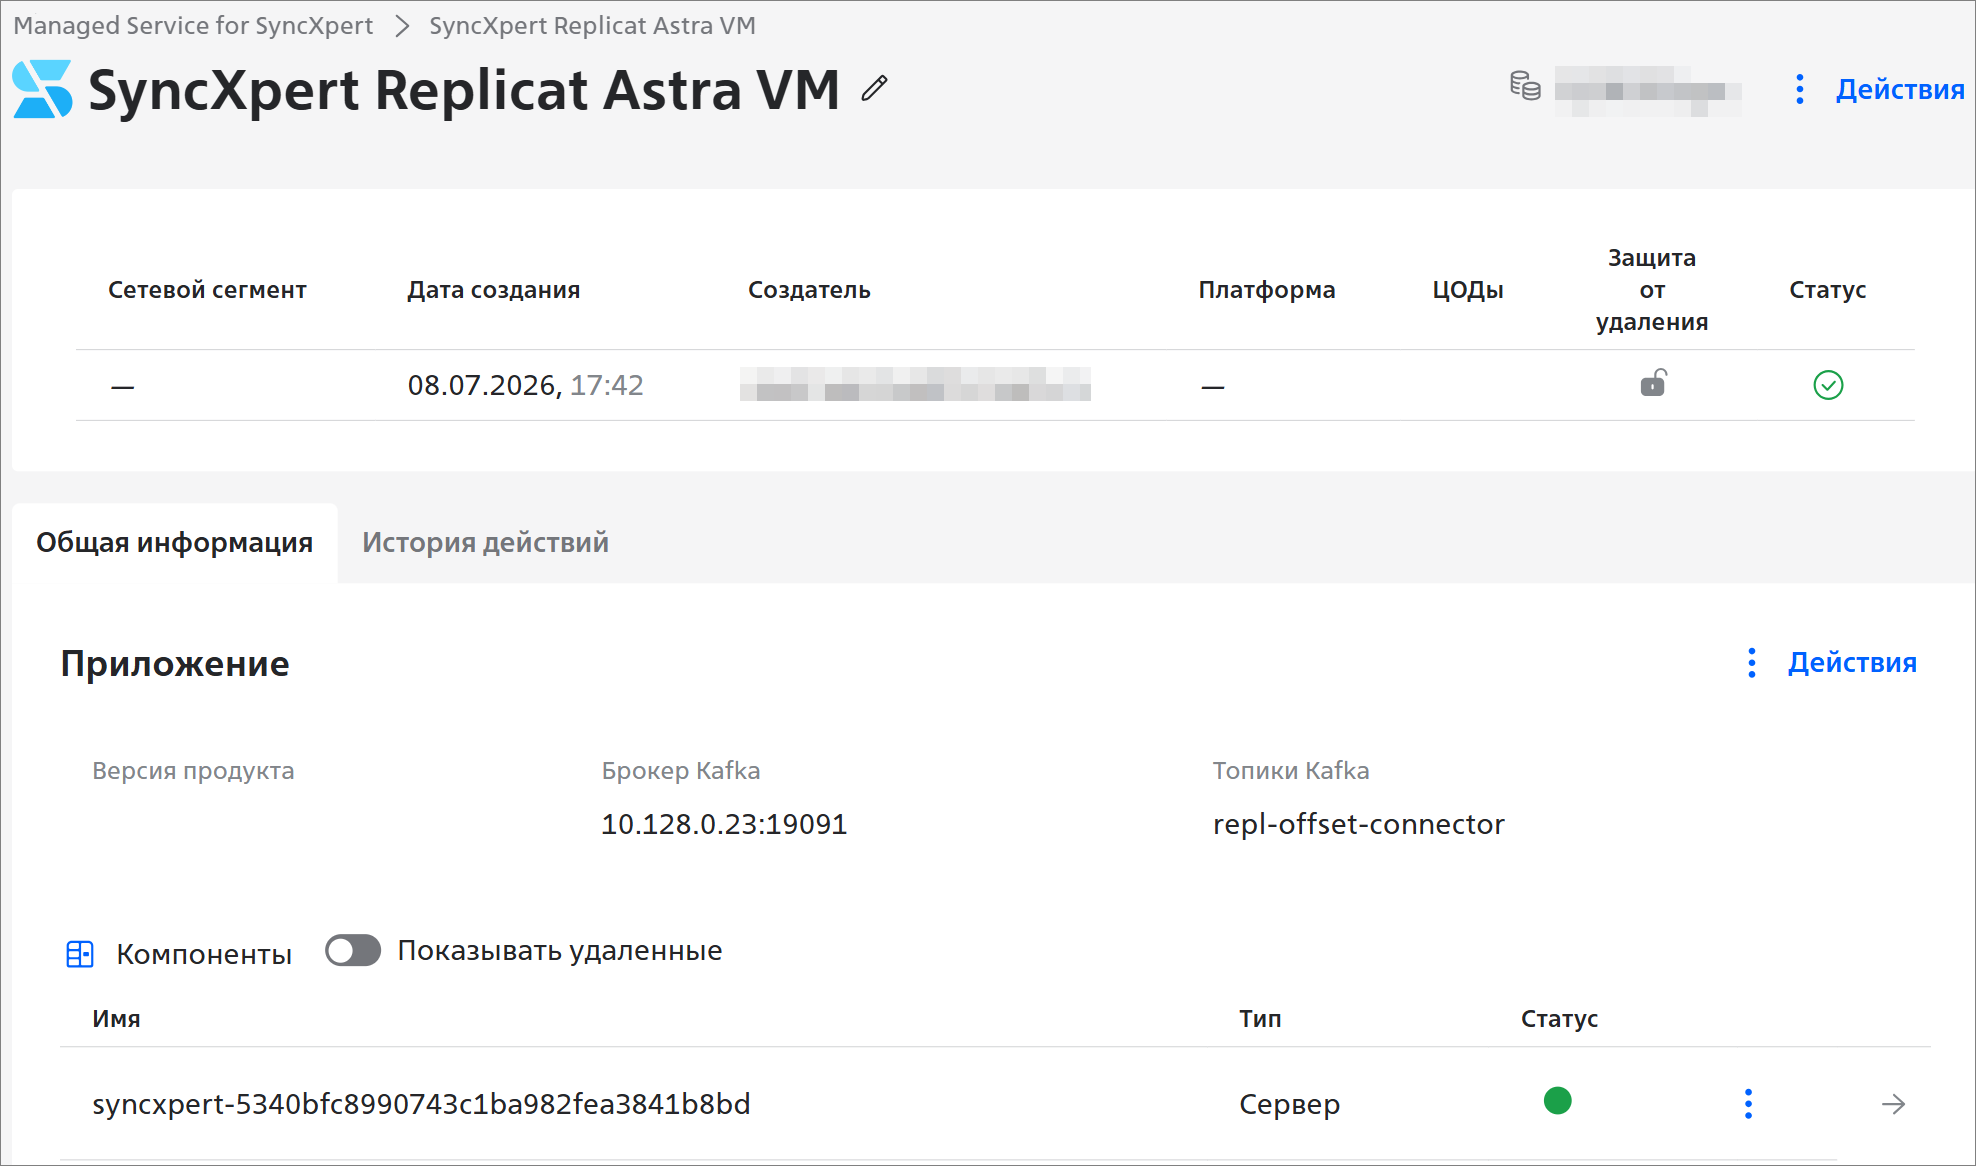Screen dimensions: 1976x1166
Task: Click the green checkmark status icon
Action: tap(1828, 385)
